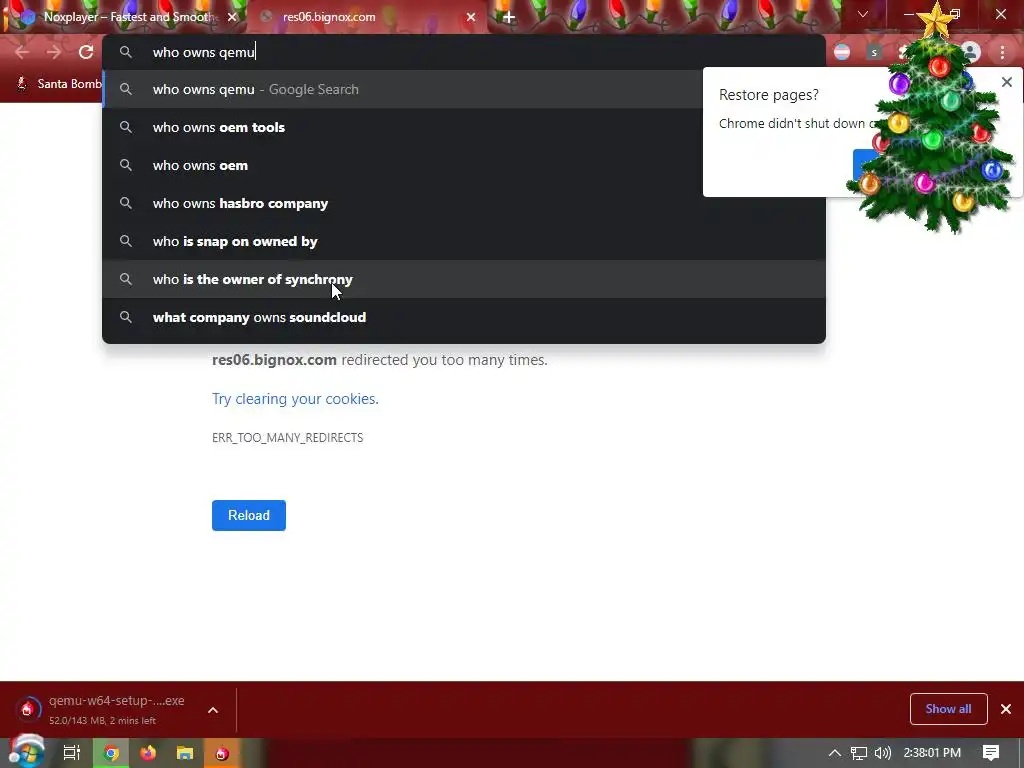Pick 'who owns hasbro company' suggestion
The width and height of the screenshot is (1024, 768).
pos(464,203)
